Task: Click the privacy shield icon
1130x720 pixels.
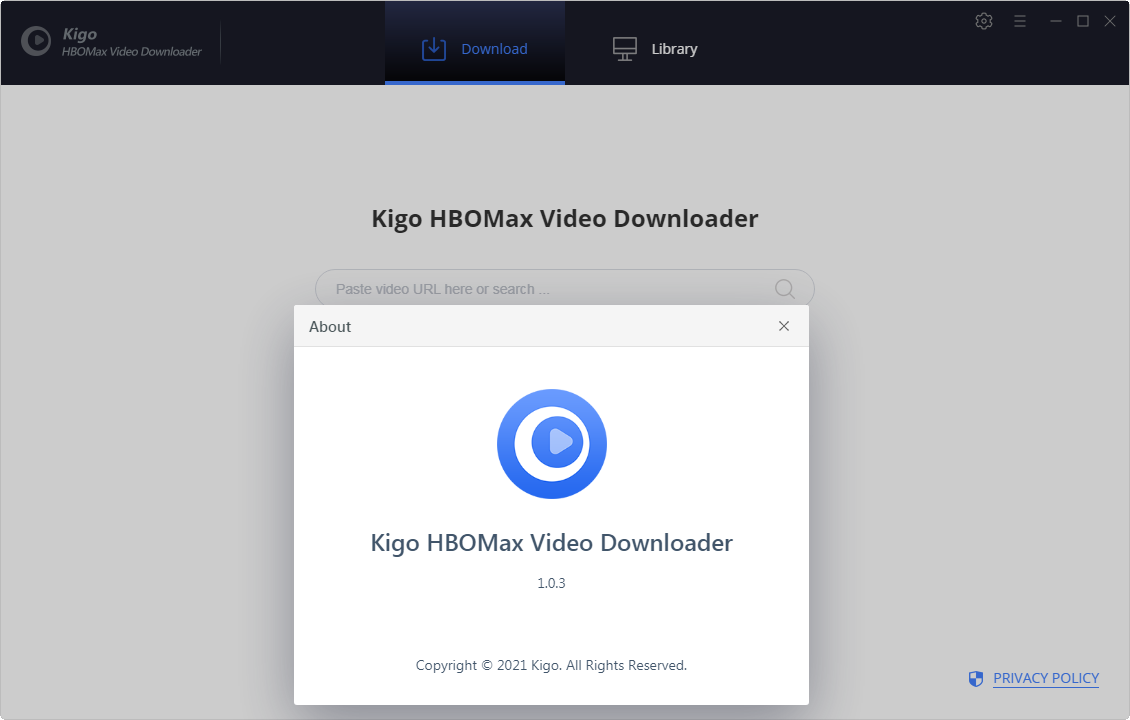Action: click(976, 678)
